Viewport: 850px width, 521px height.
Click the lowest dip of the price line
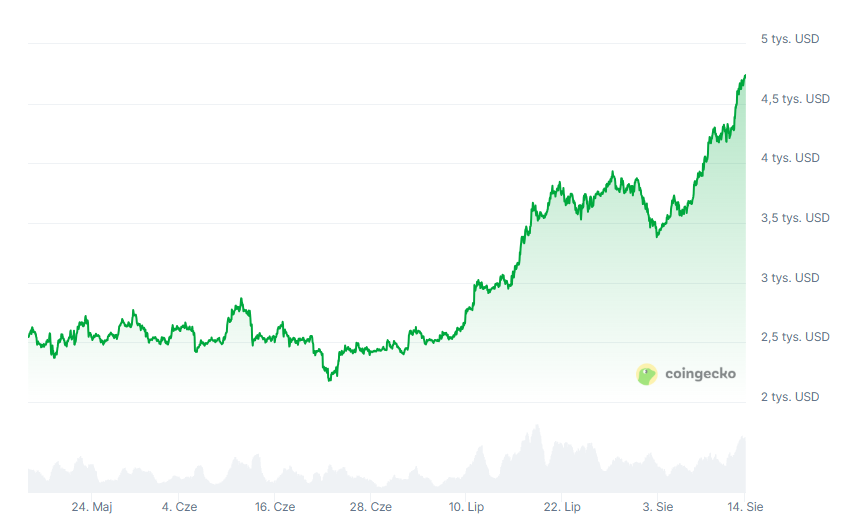[330, 380]
